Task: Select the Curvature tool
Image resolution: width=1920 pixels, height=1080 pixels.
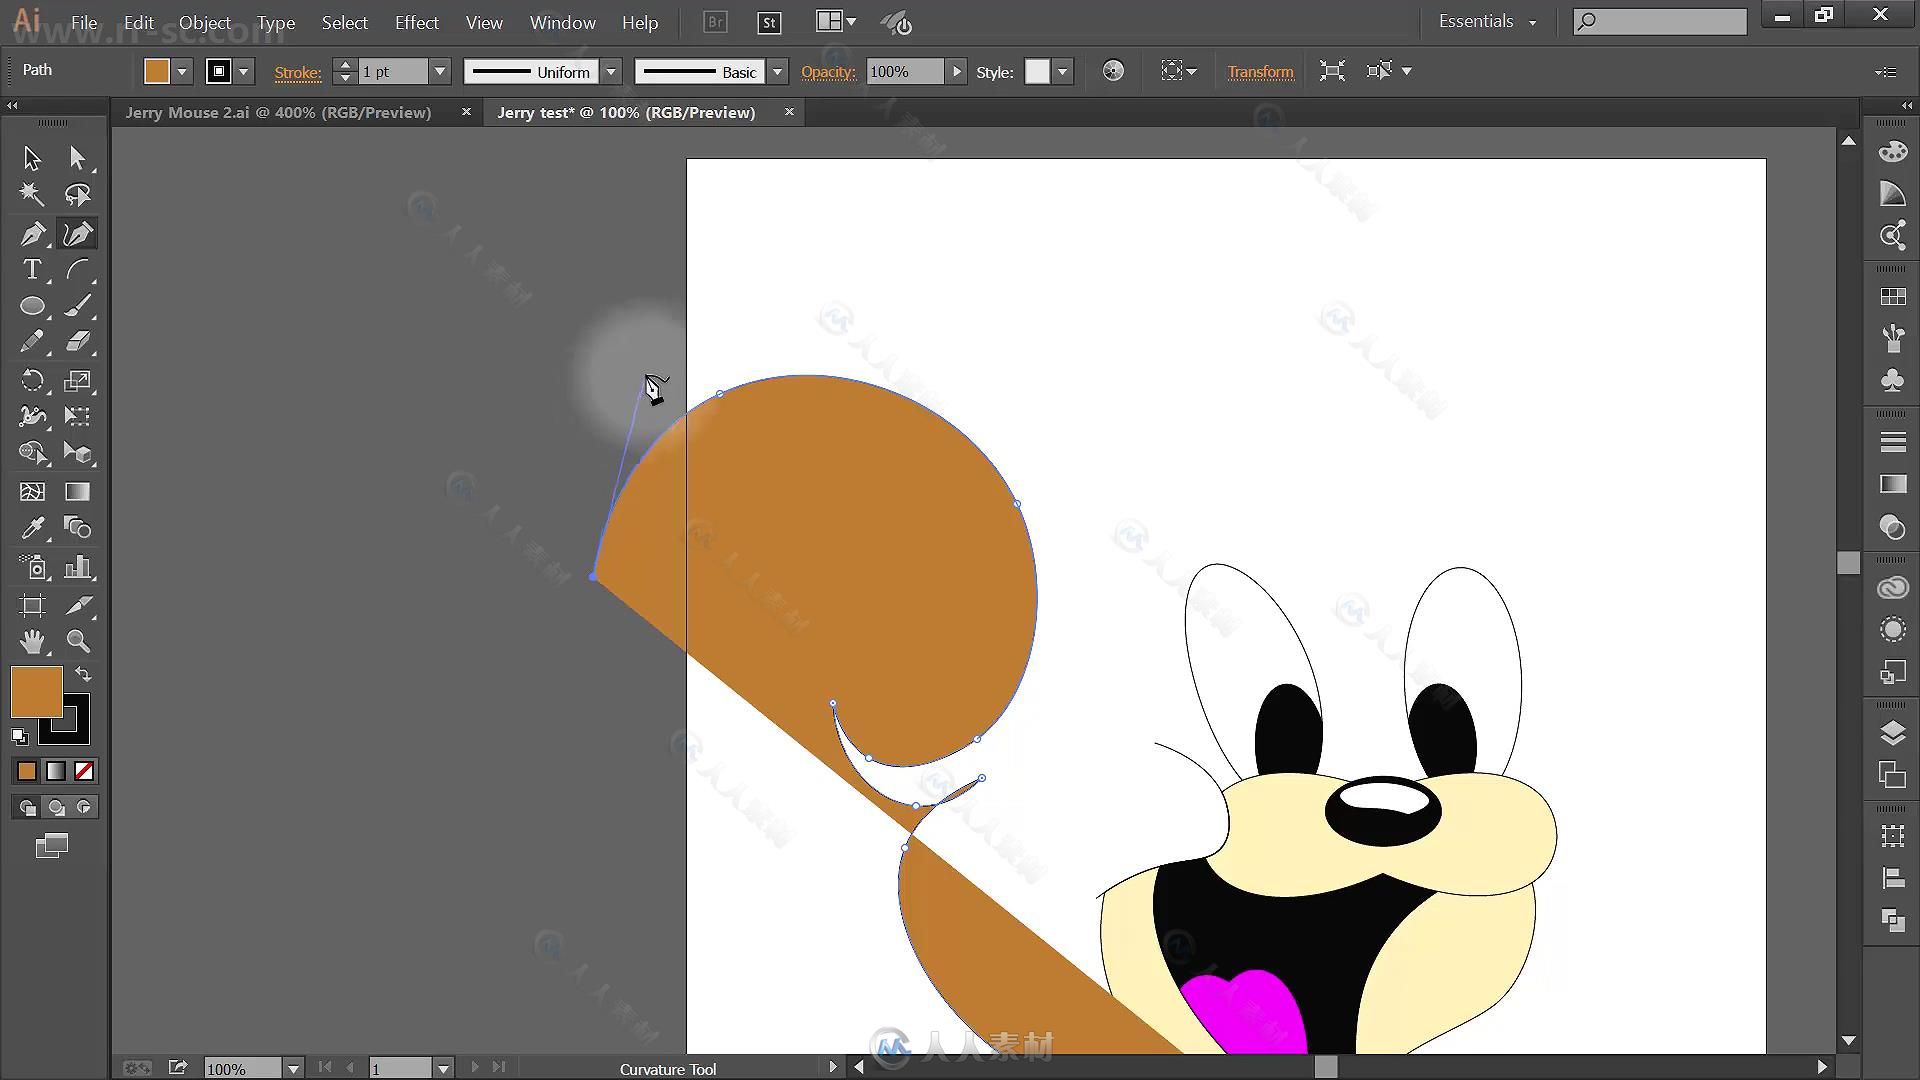Action: coord(78,234)
